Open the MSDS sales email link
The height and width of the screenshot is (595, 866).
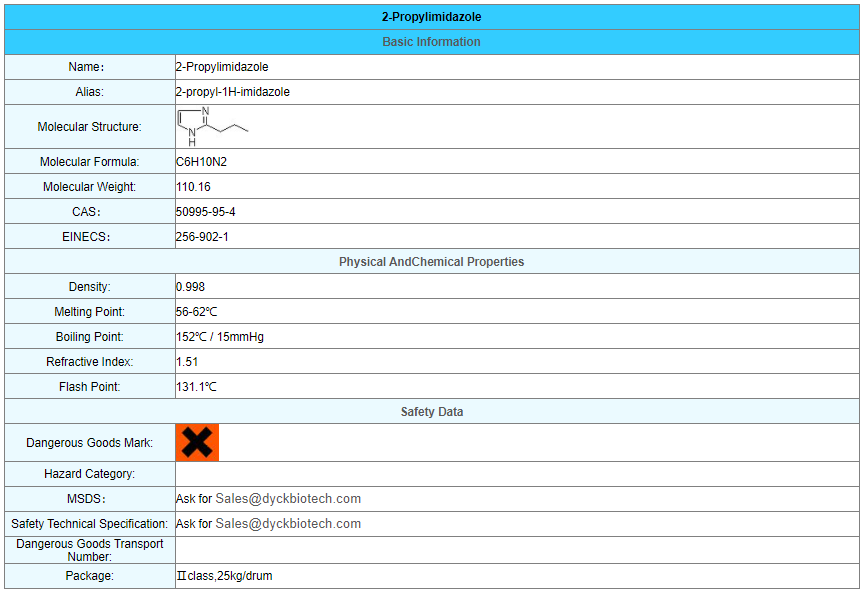point(288,498)
